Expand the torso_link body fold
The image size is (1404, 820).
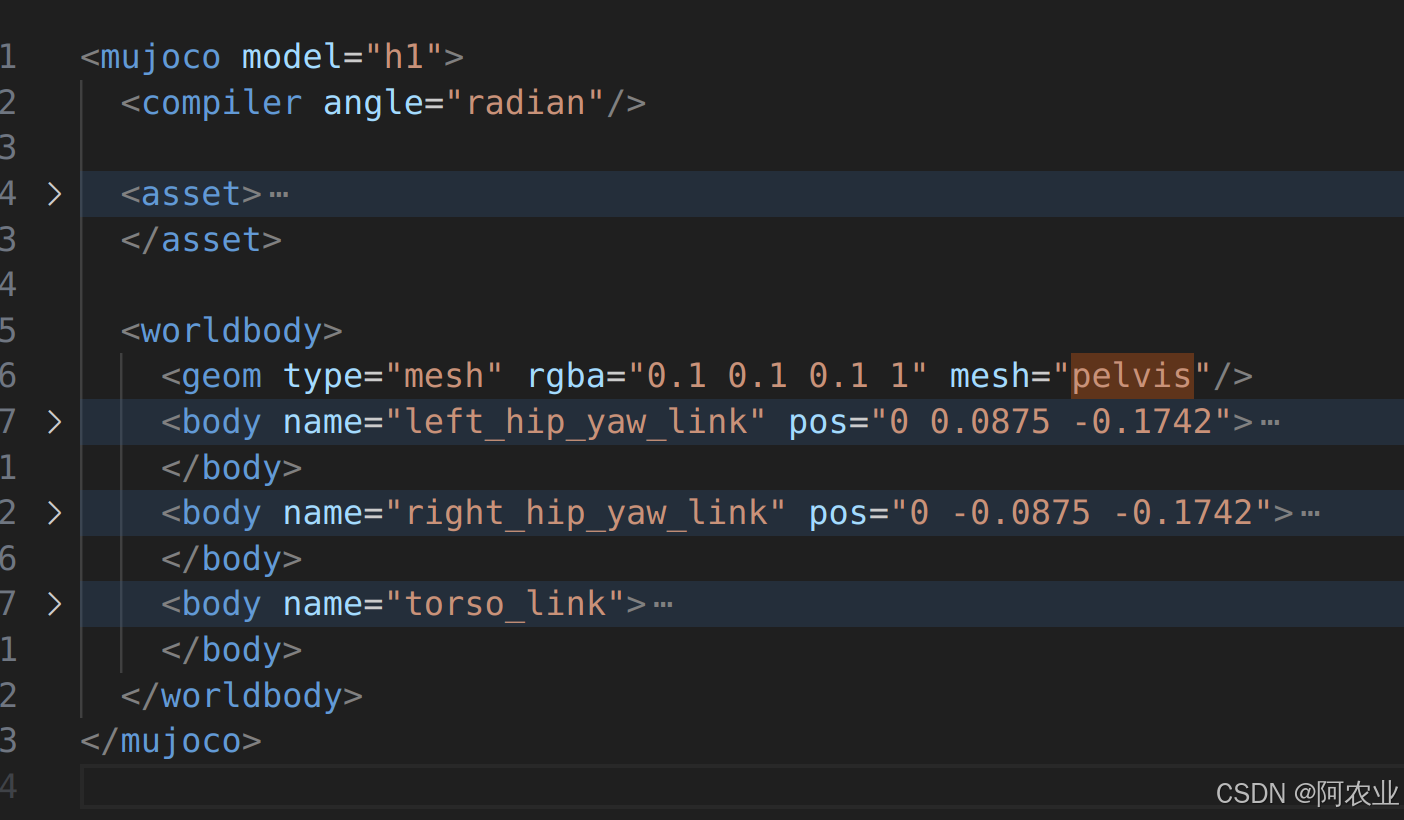55,603
